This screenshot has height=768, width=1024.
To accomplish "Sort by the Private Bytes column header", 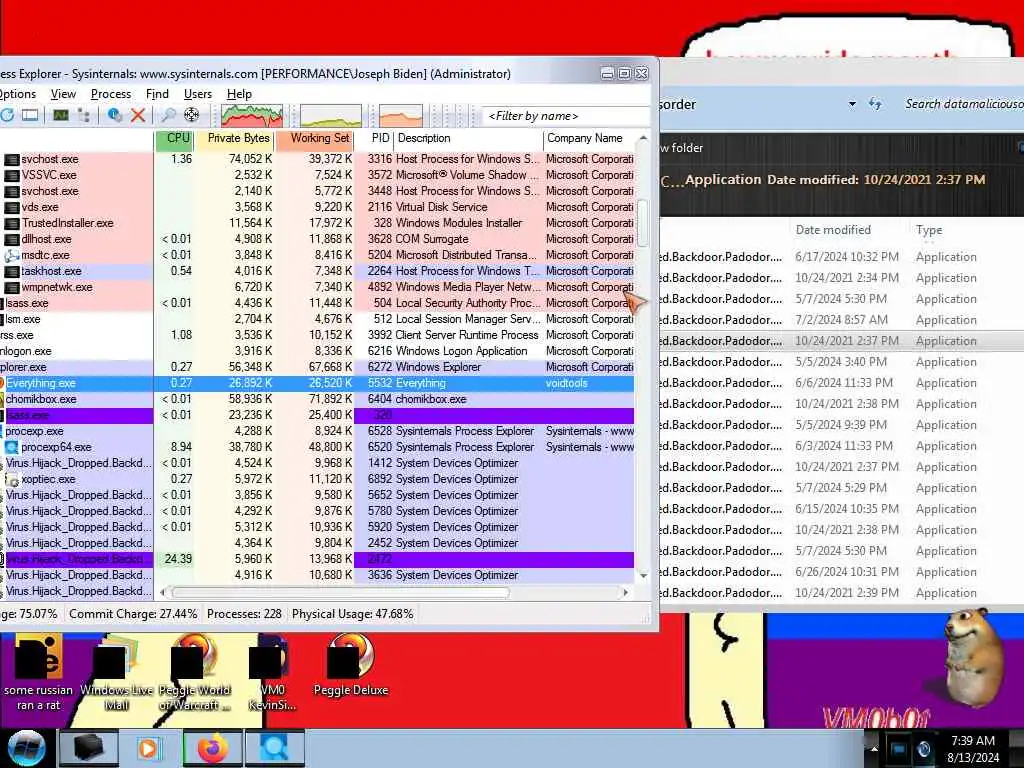I will coord(235,138).
